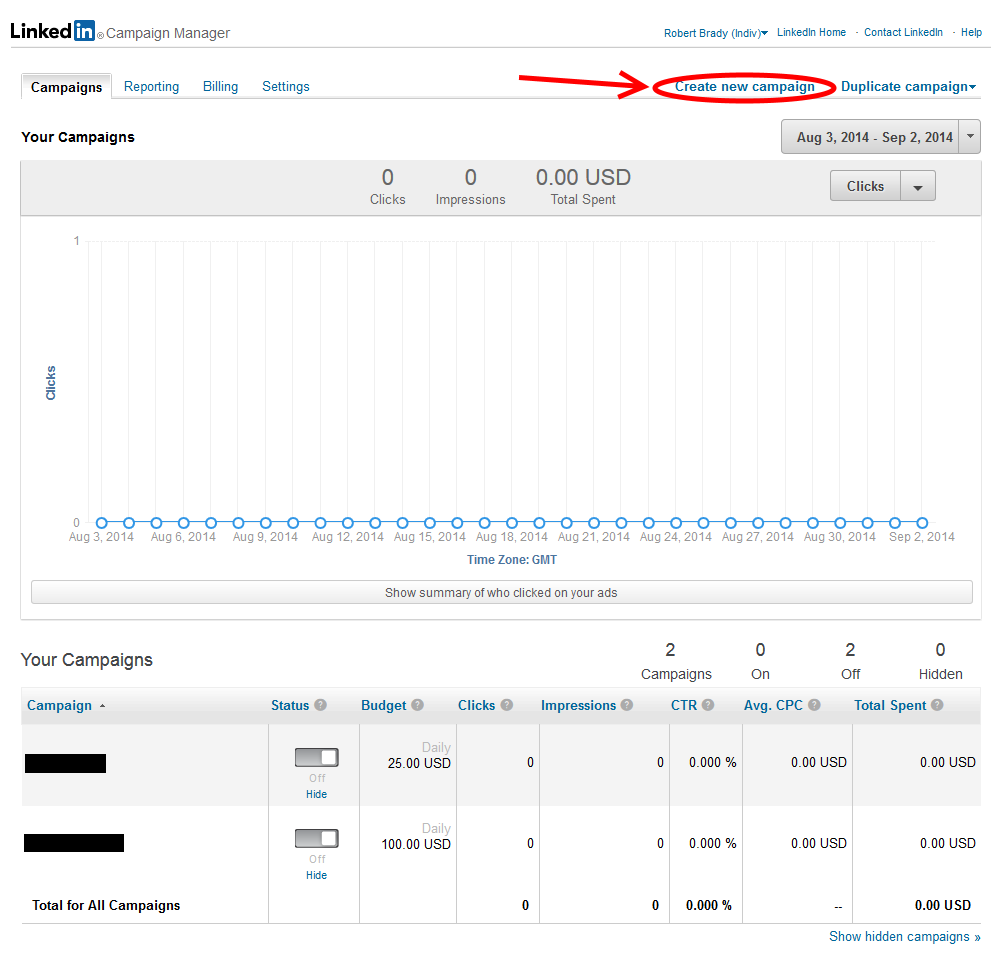Open the Billing tab
This screenshot has width=998, height=961.
(220, 87)
